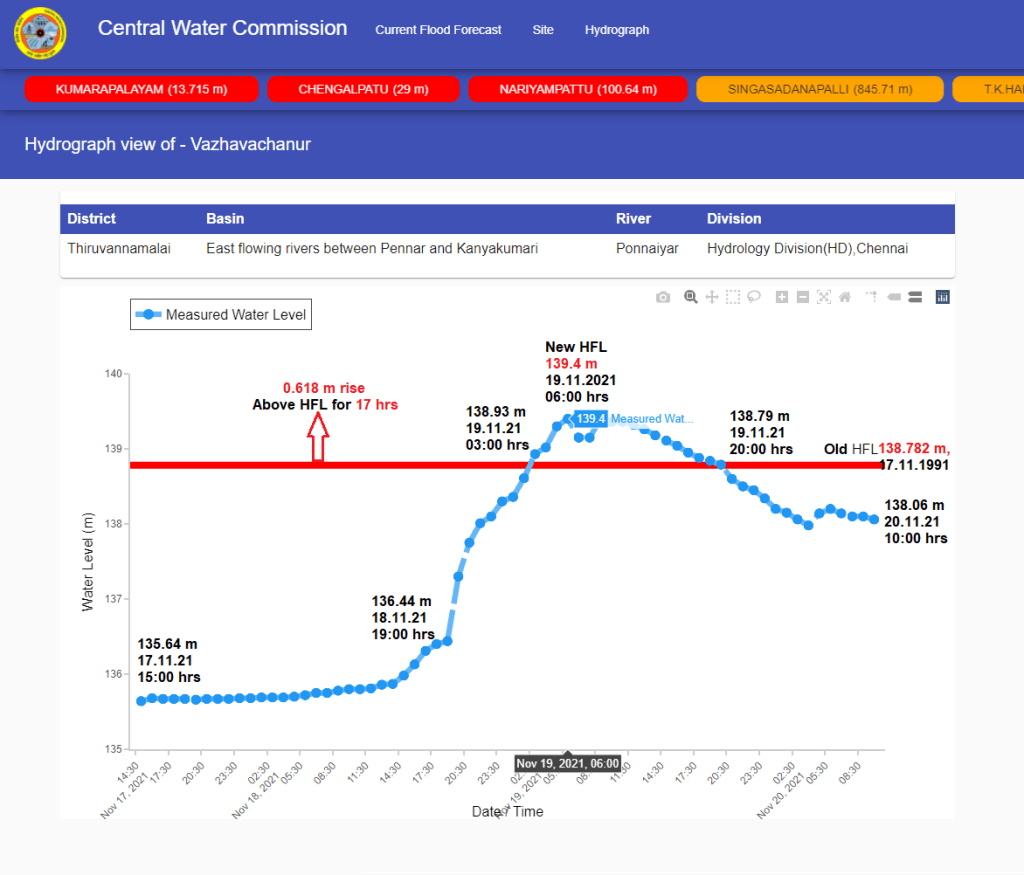Toggle compare data on hover
The width and height of the screenshot is (1024, 875).
[x=914, y=297]
